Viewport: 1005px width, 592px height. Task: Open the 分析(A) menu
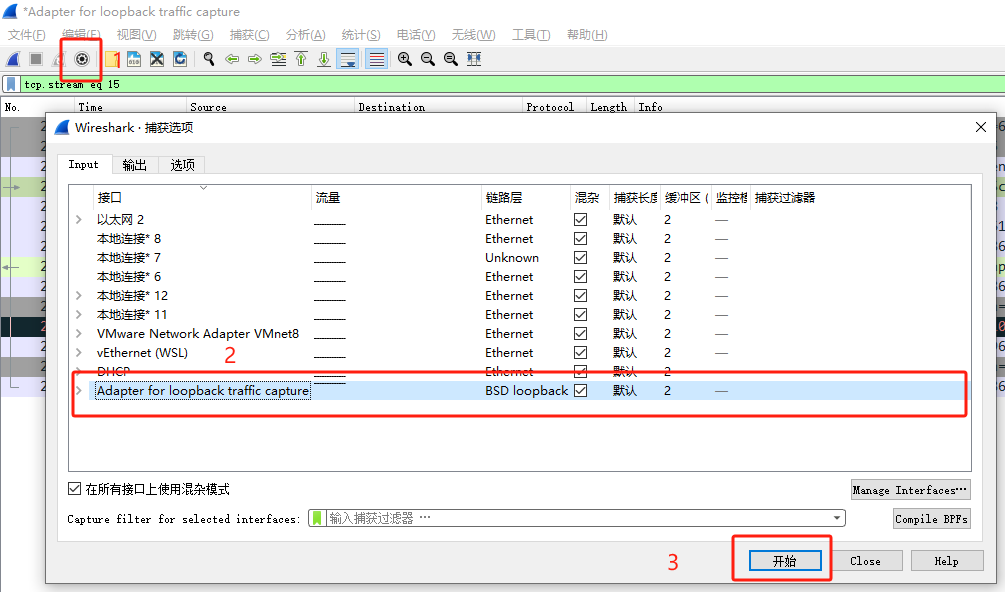pos(306,35)
